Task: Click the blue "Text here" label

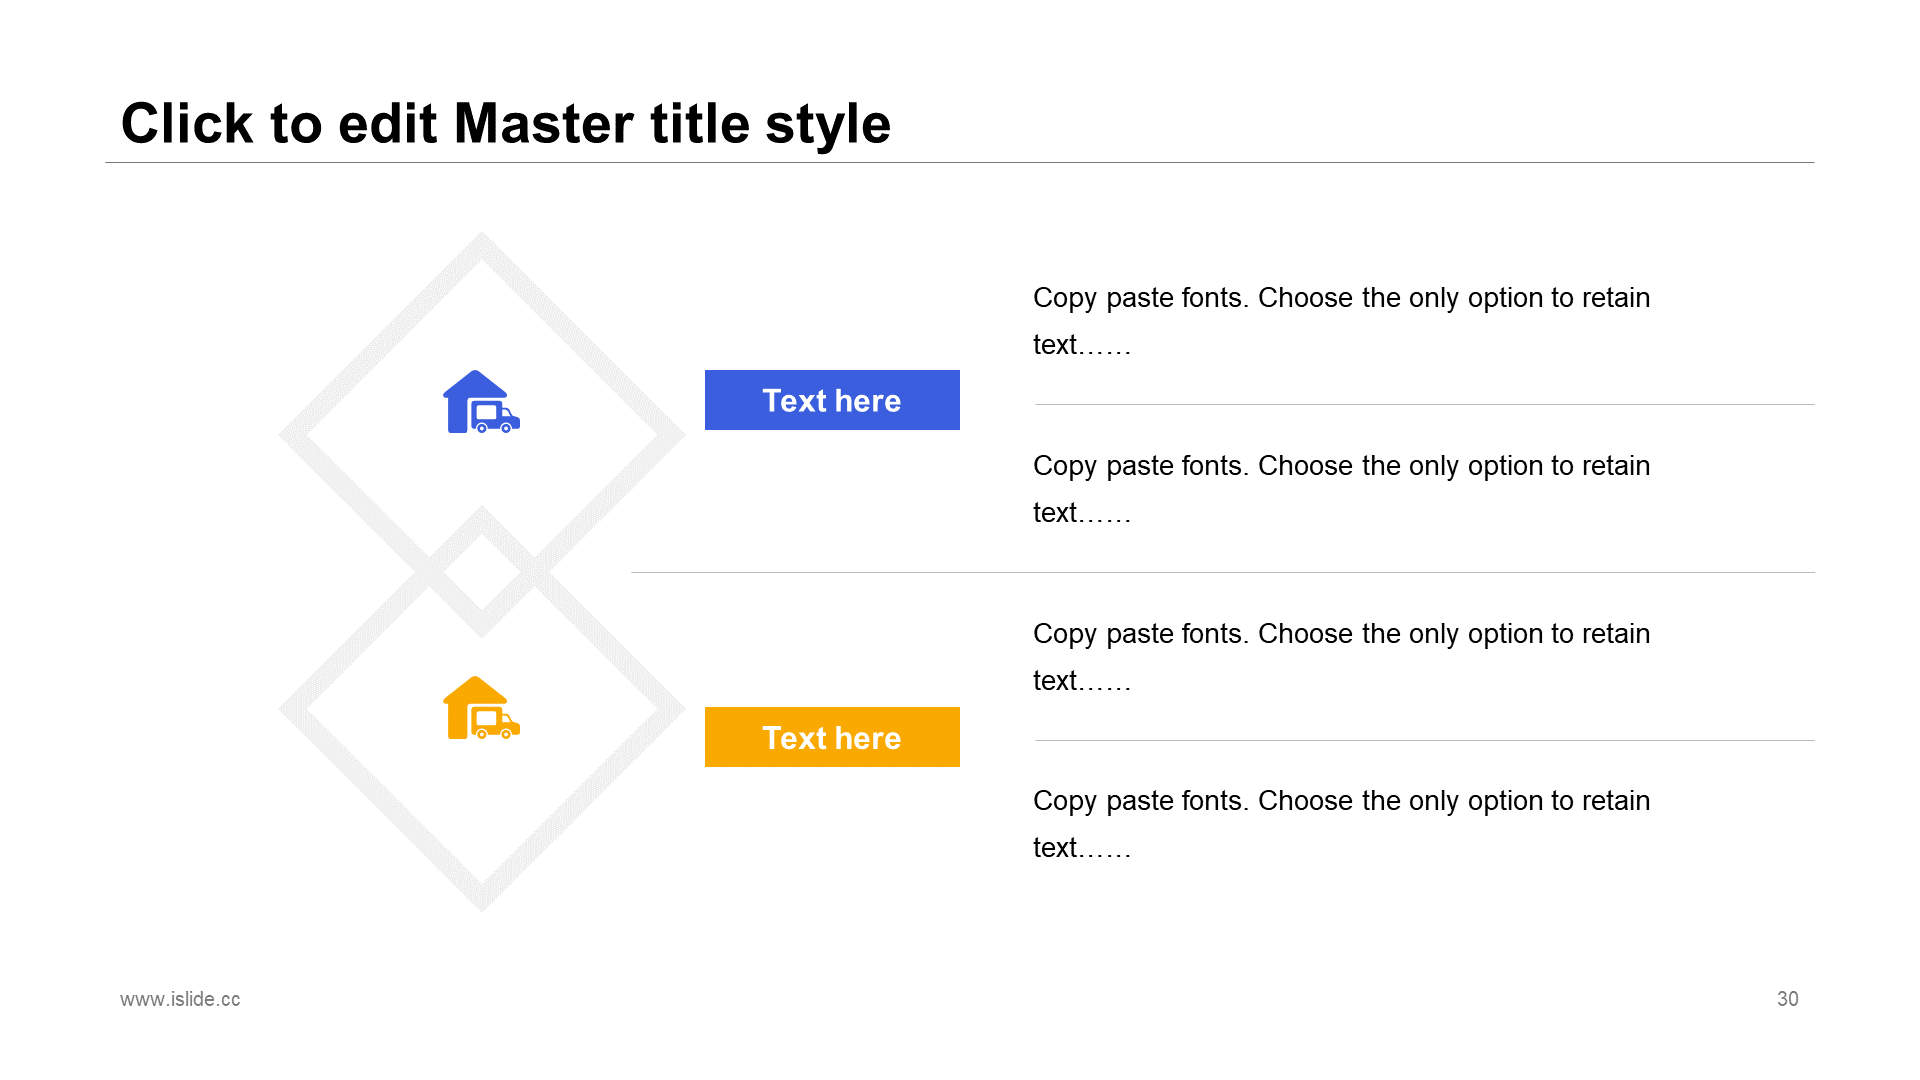Action: (832, 400)
